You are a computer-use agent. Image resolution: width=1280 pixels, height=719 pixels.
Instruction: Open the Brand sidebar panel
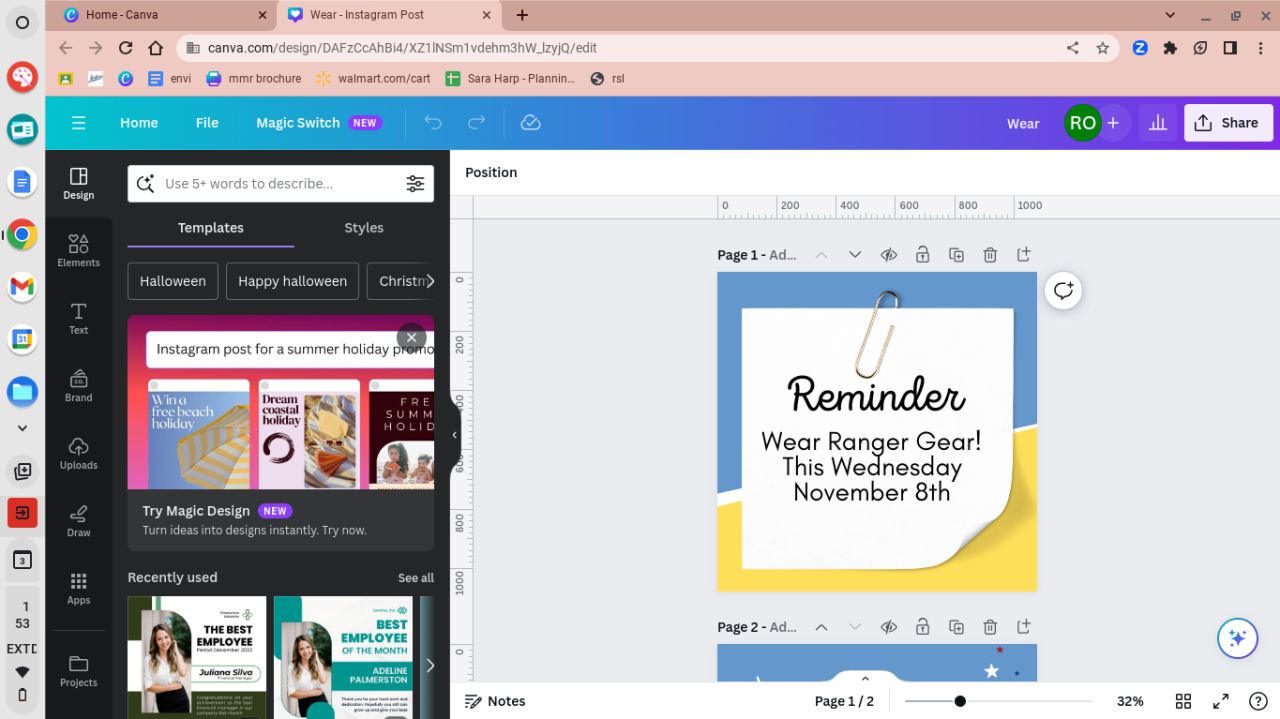pos(79,386)
